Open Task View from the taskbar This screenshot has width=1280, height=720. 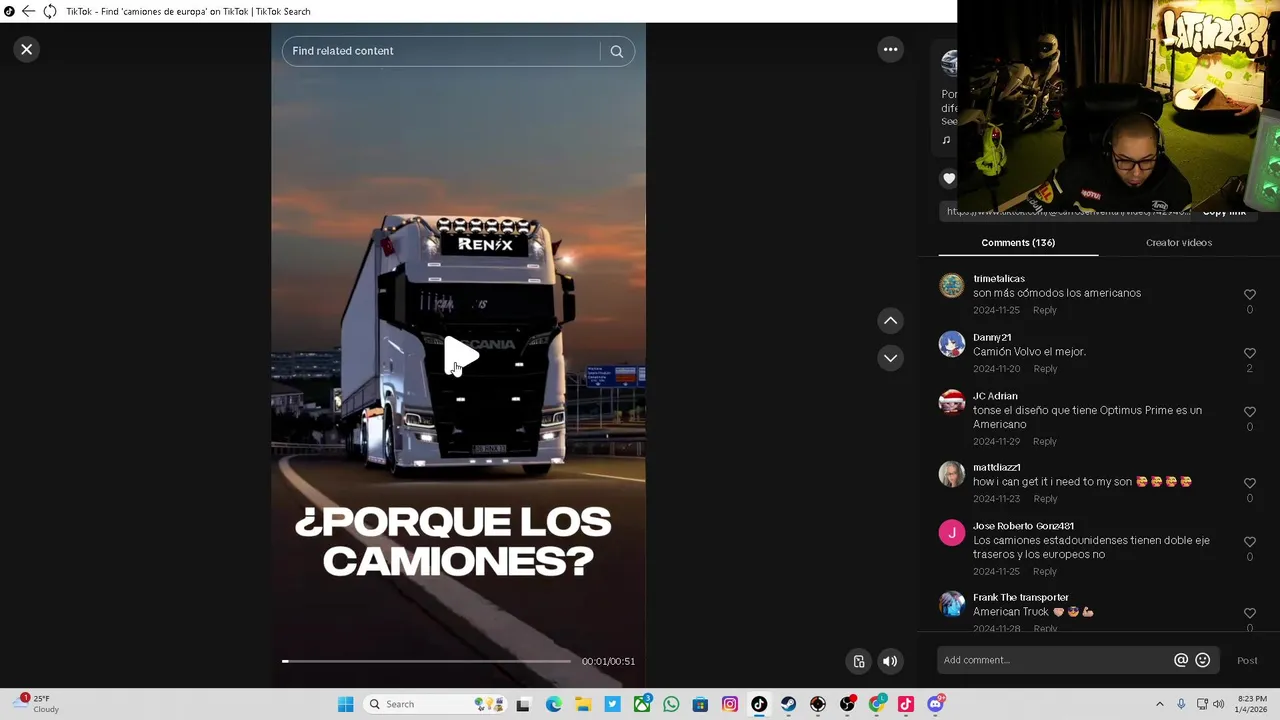[523, 704]
